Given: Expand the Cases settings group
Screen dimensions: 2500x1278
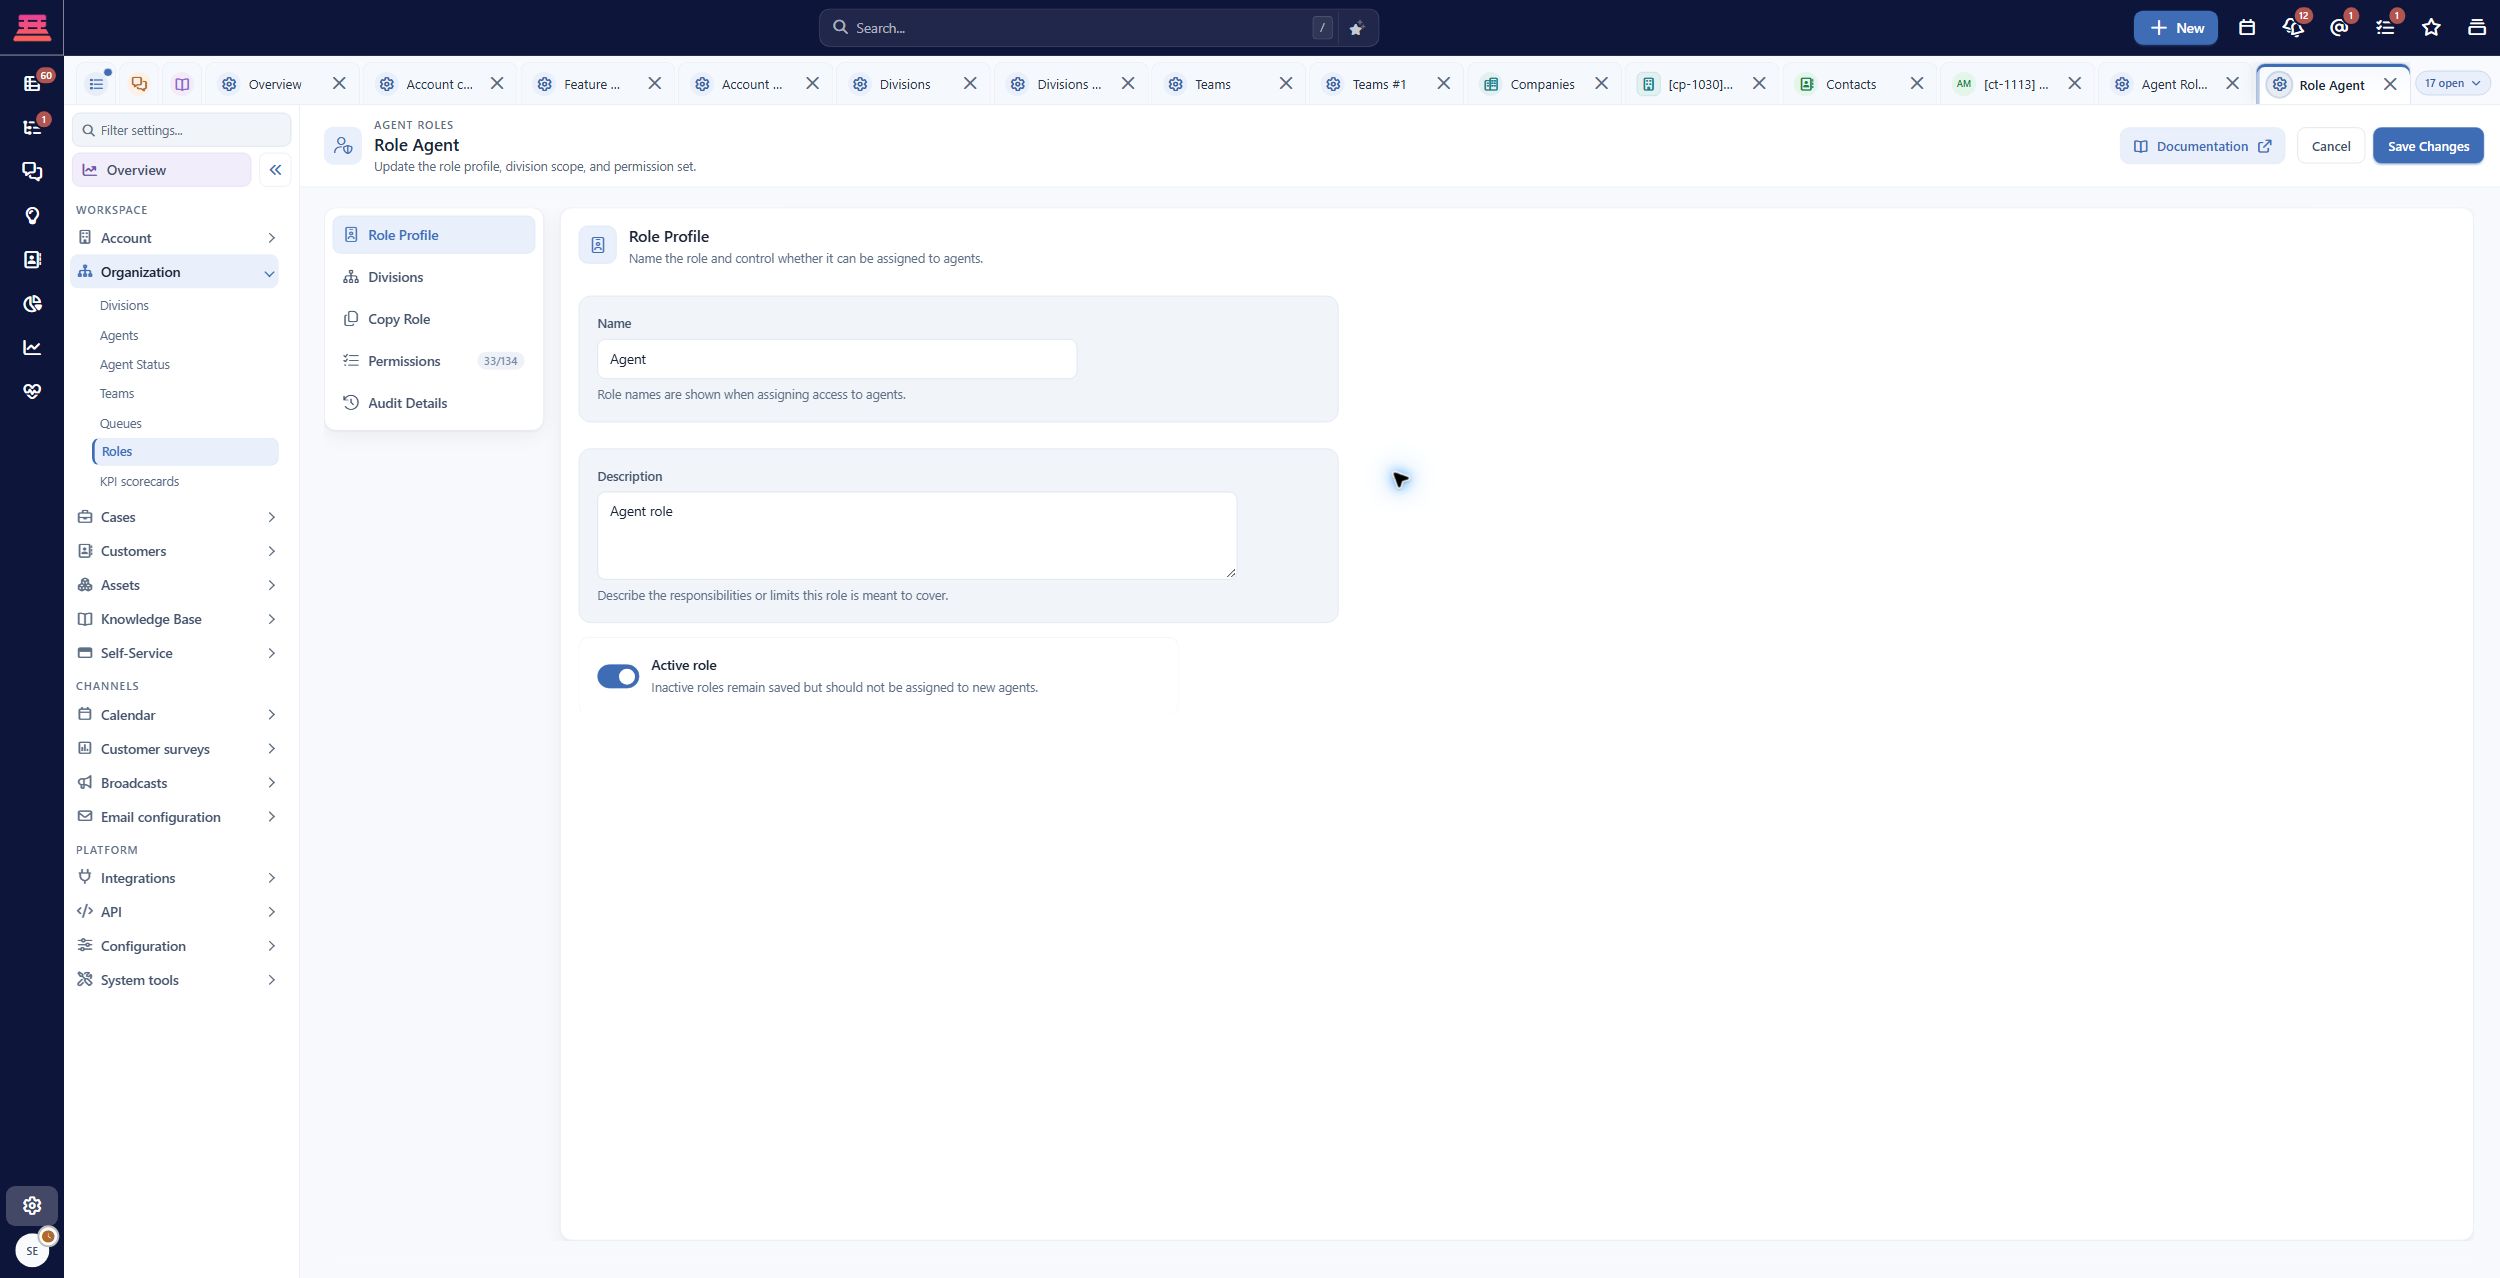Looking at the screenshot, I should tap(175, 517).
